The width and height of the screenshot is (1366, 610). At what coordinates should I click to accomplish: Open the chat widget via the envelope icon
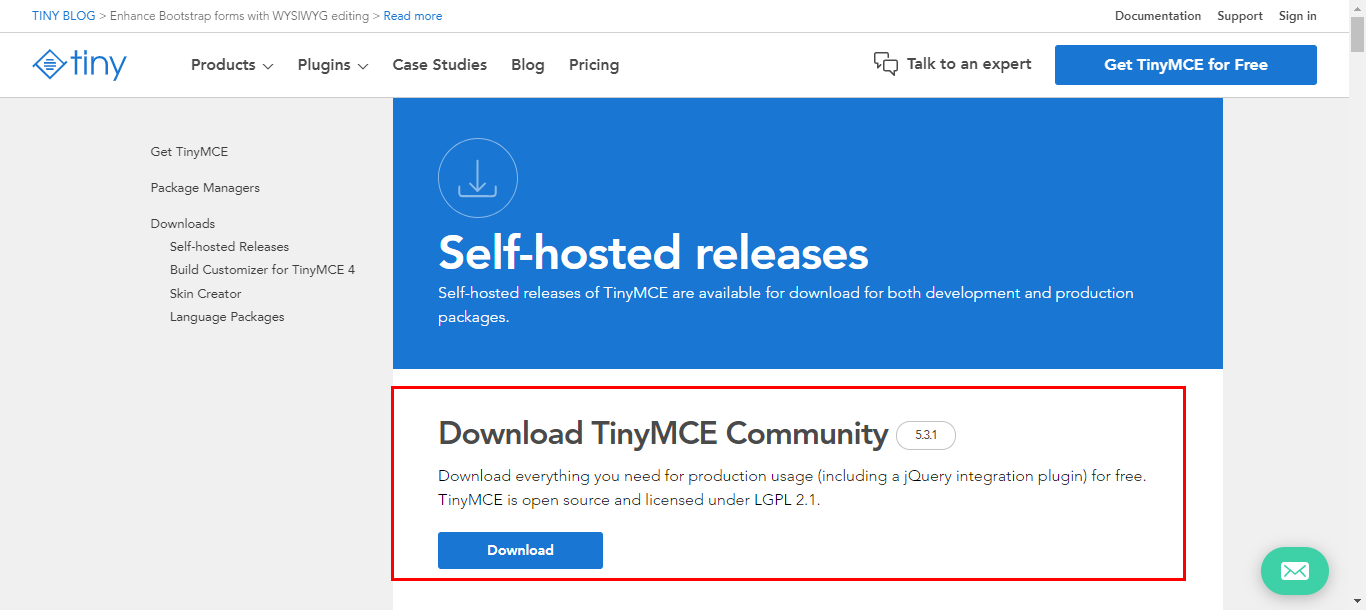(x=1294, y=571)
